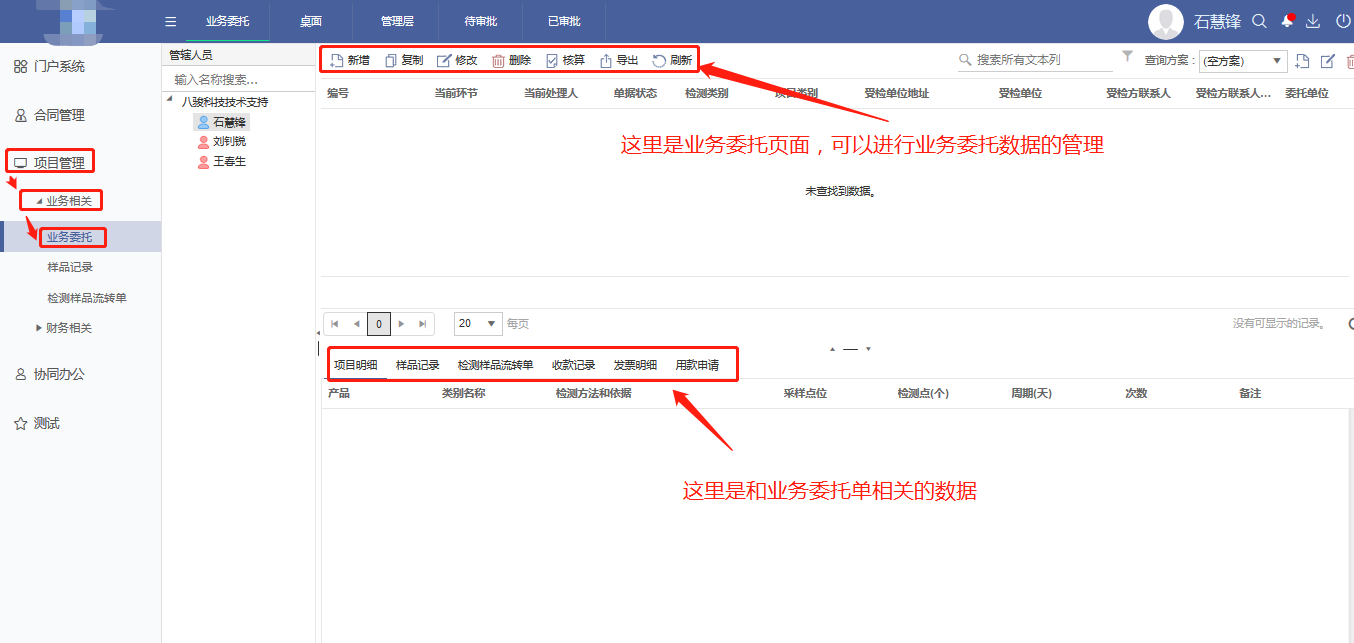Expand the 财务相关 tree node

(x=39, y=327)
